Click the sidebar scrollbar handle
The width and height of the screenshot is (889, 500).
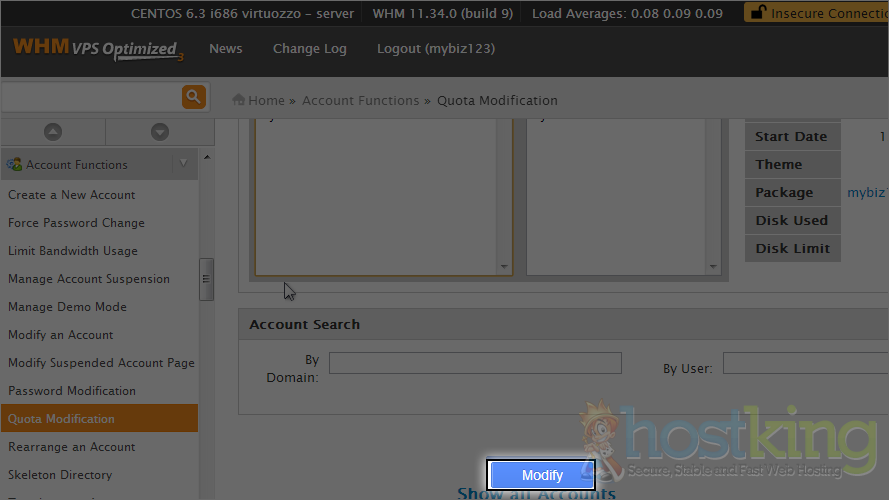pyautogui.click(x=206, y=279)
